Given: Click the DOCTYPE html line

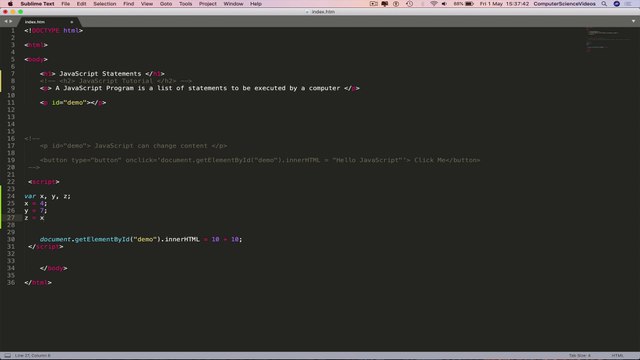Looking at the screenshot, I should click(53, 31).
